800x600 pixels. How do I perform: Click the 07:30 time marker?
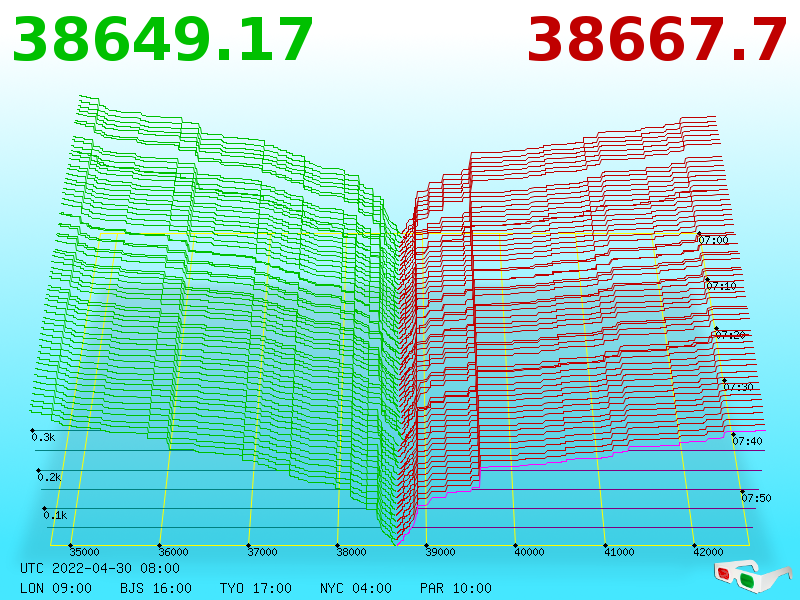click(x=738, y=387)
